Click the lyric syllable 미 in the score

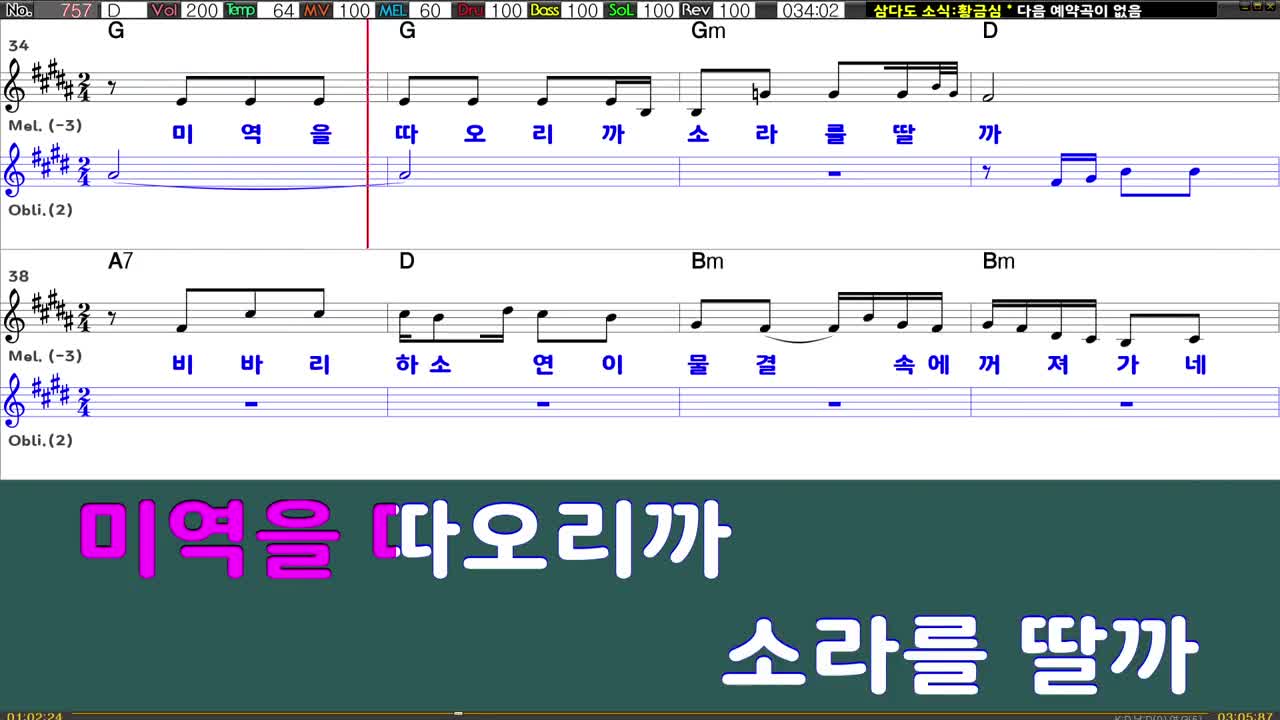[x=182, y=134]
